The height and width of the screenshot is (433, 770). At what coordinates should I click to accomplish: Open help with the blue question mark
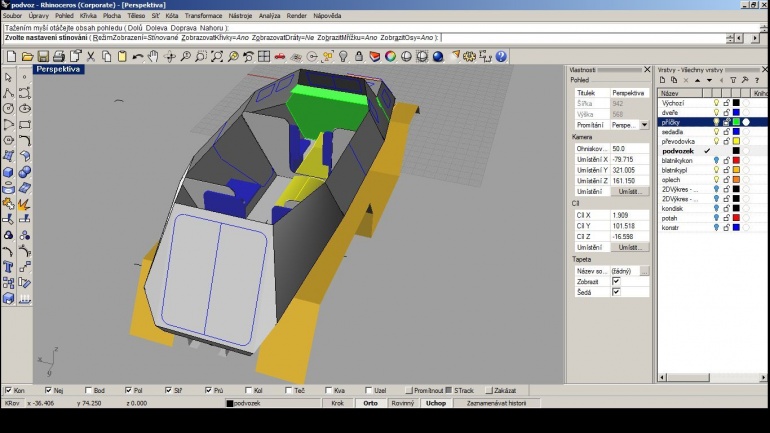[x=501, y=56]
